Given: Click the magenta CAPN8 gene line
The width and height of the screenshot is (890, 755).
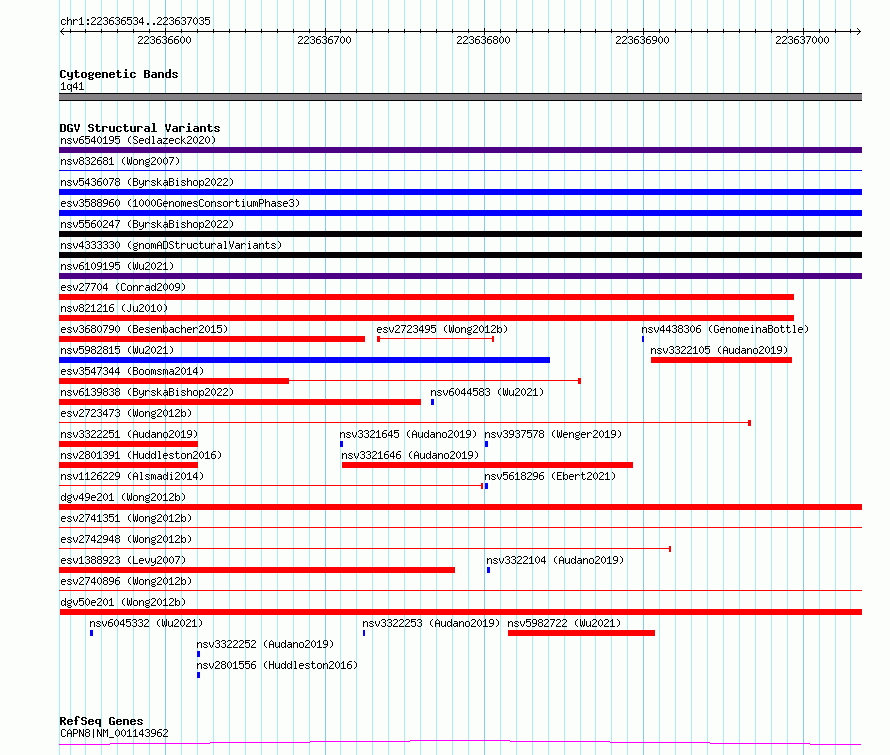Looking at the screenshot, I should click(x=460, y=742).
